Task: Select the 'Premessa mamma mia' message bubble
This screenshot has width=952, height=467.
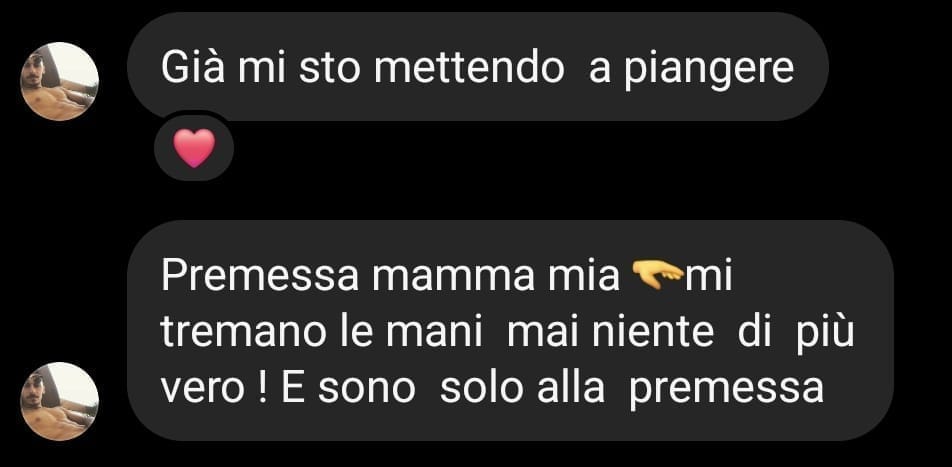Action: tap(510, 330)
